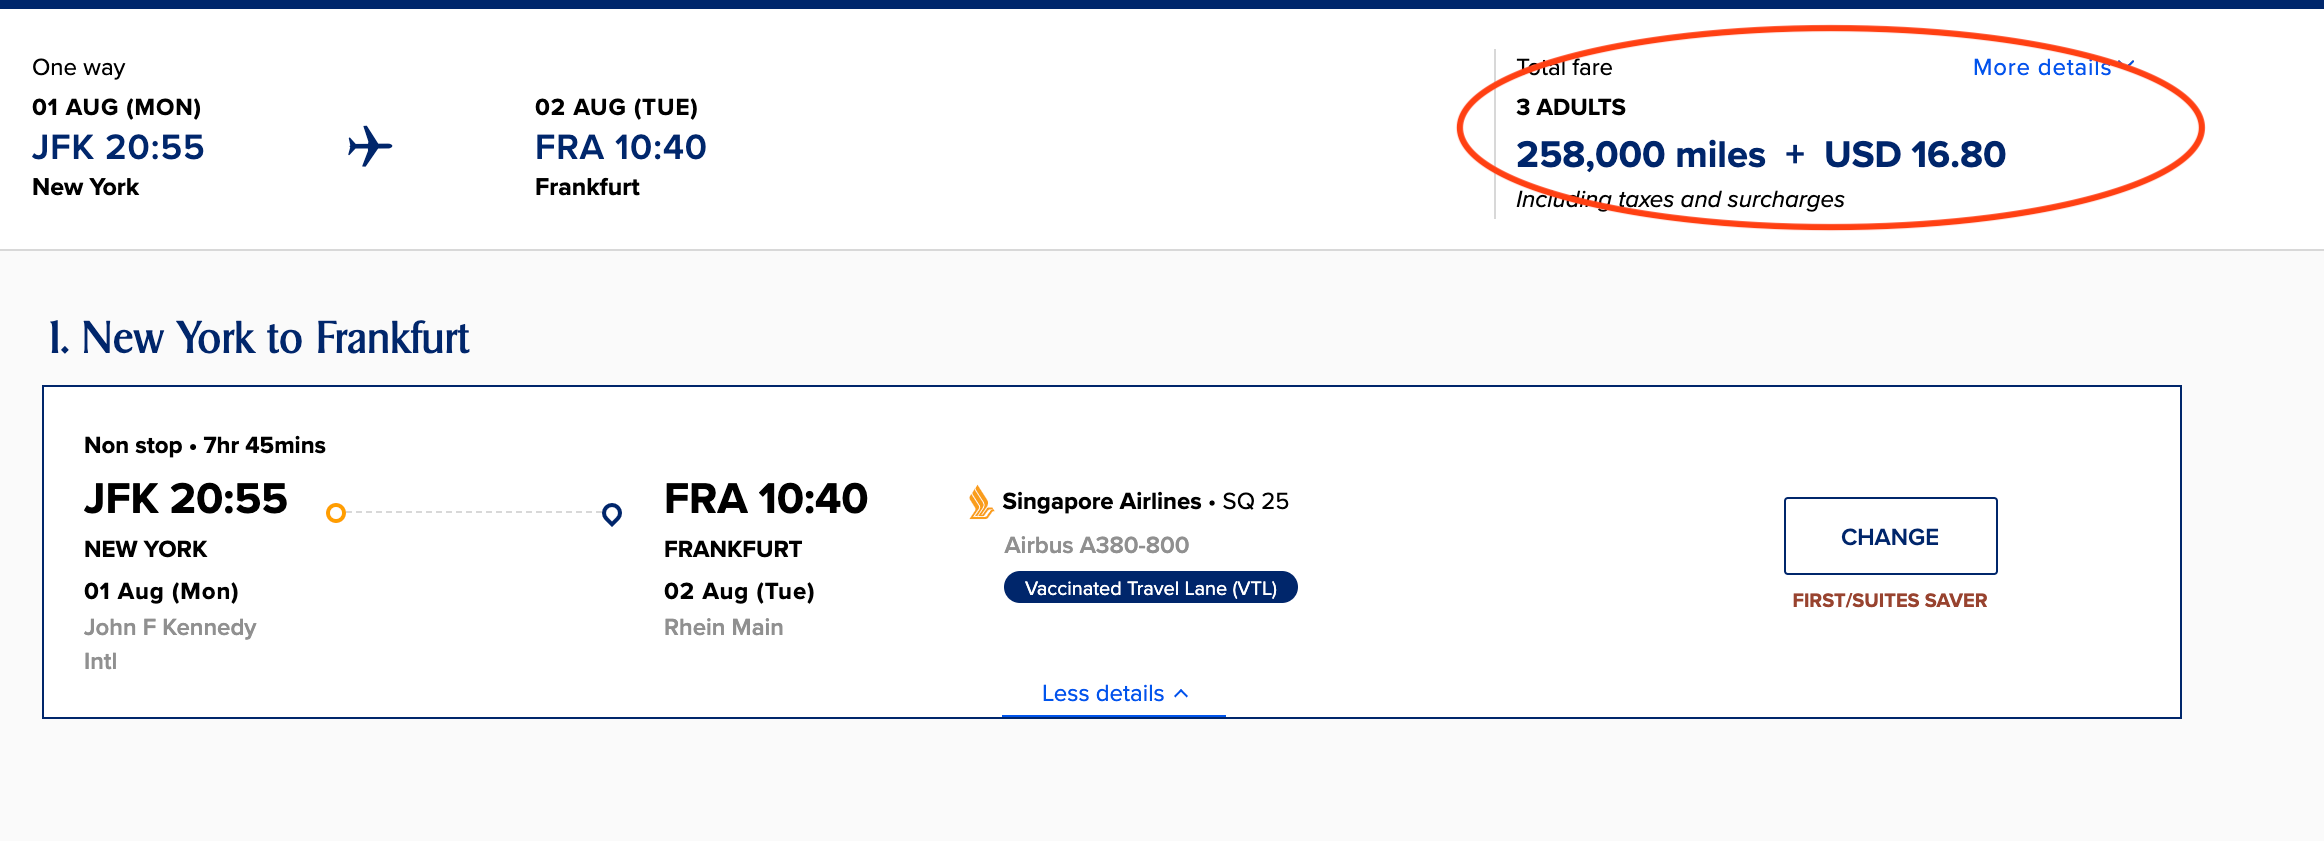Click the Vaccinated Travel Lane (VTL) badge
The width and height of the screenshot is (2324, 841).
pyautogui.click(x=1150, y=588)
